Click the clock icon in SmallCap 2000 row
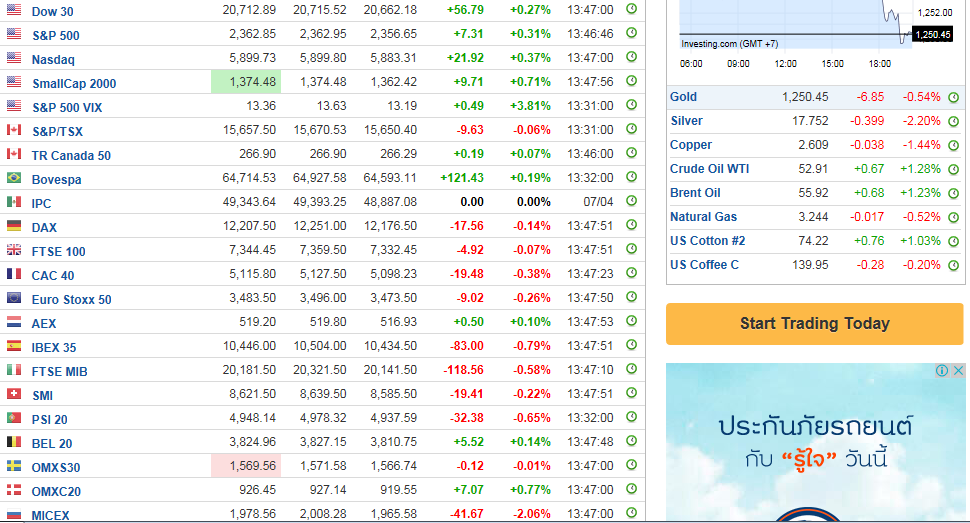Viewport: 970px width, 523px height. click(631, 80)
